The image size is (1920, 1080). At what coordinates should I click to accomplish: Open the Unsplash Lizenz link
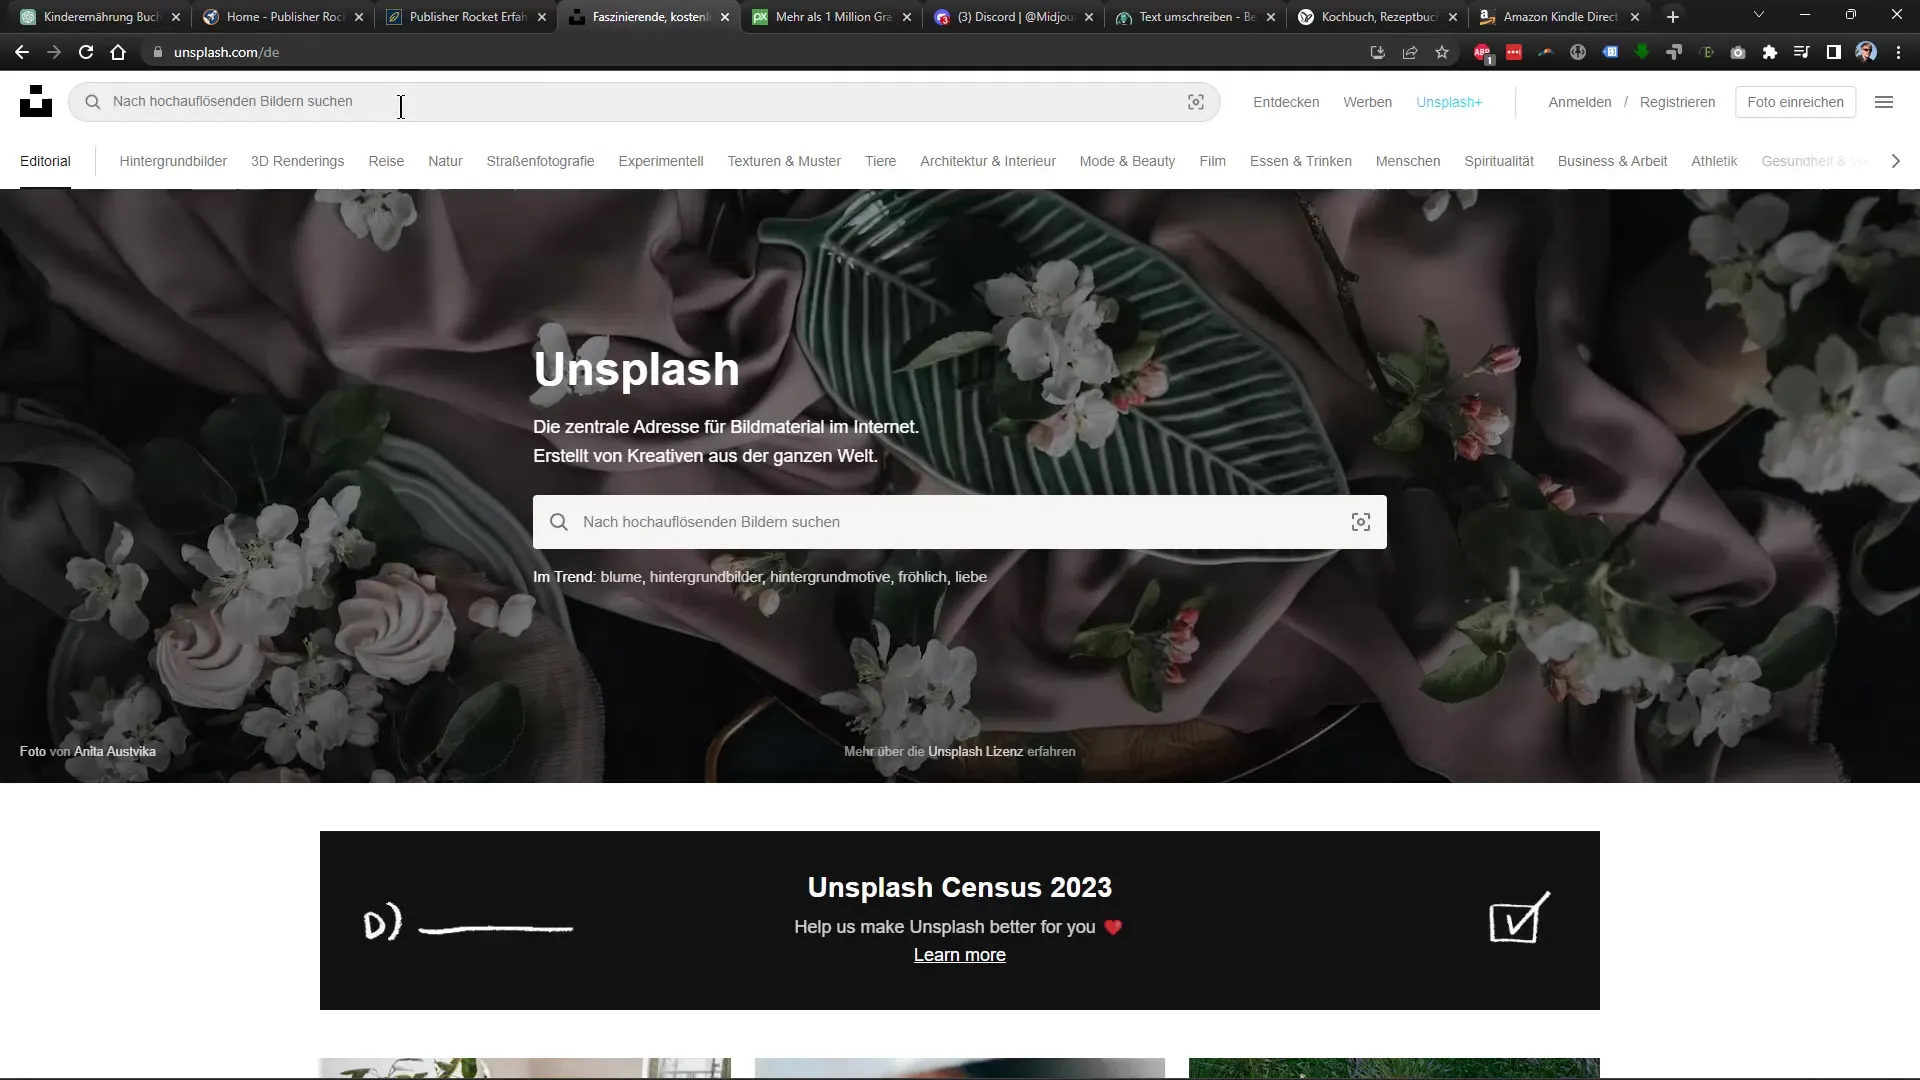[x=975, y=751]
